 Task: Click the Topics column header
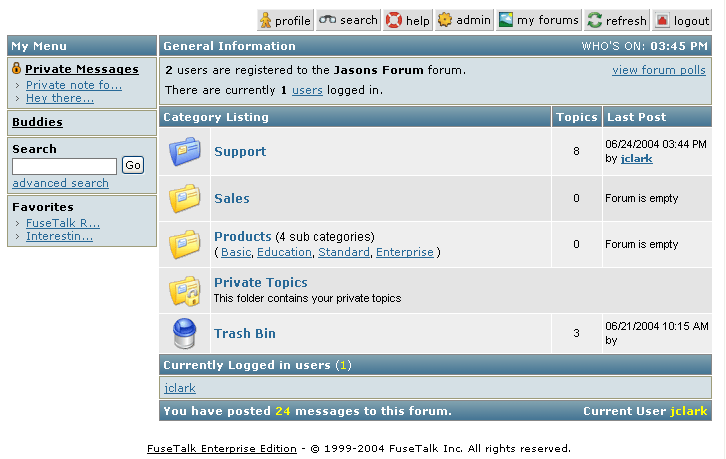(576, 117)
